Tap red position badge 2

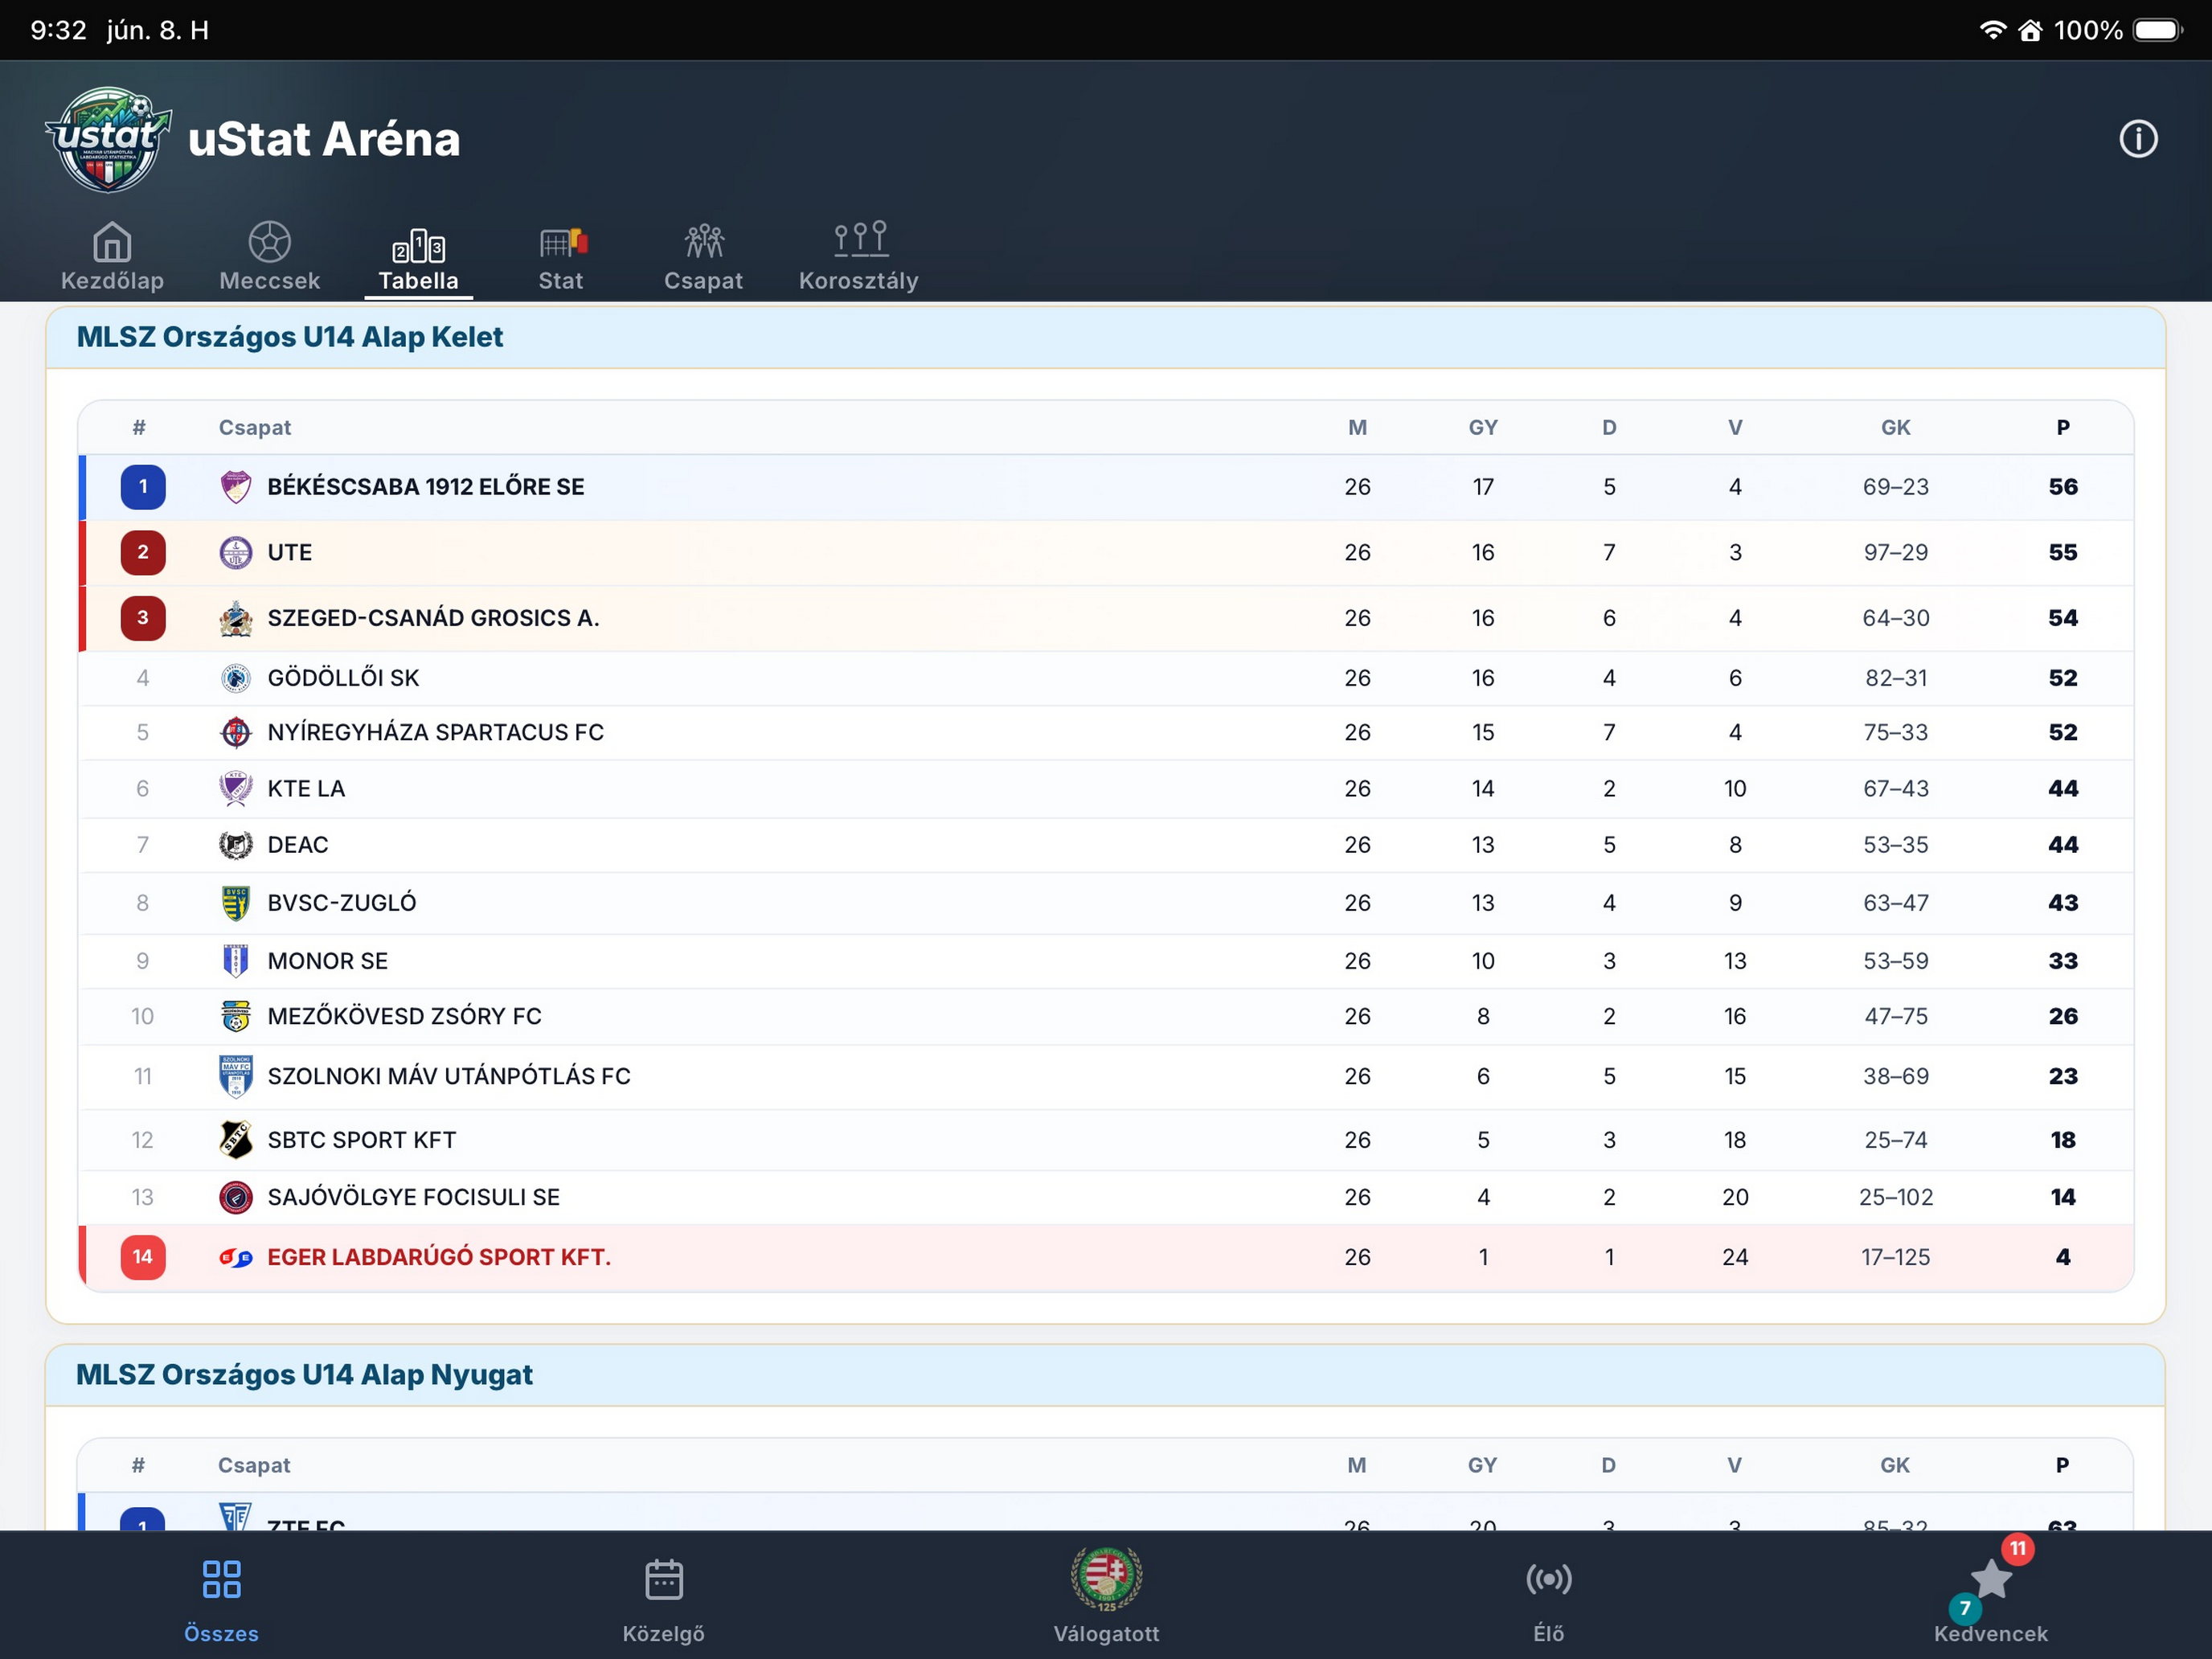coord(143,552)
